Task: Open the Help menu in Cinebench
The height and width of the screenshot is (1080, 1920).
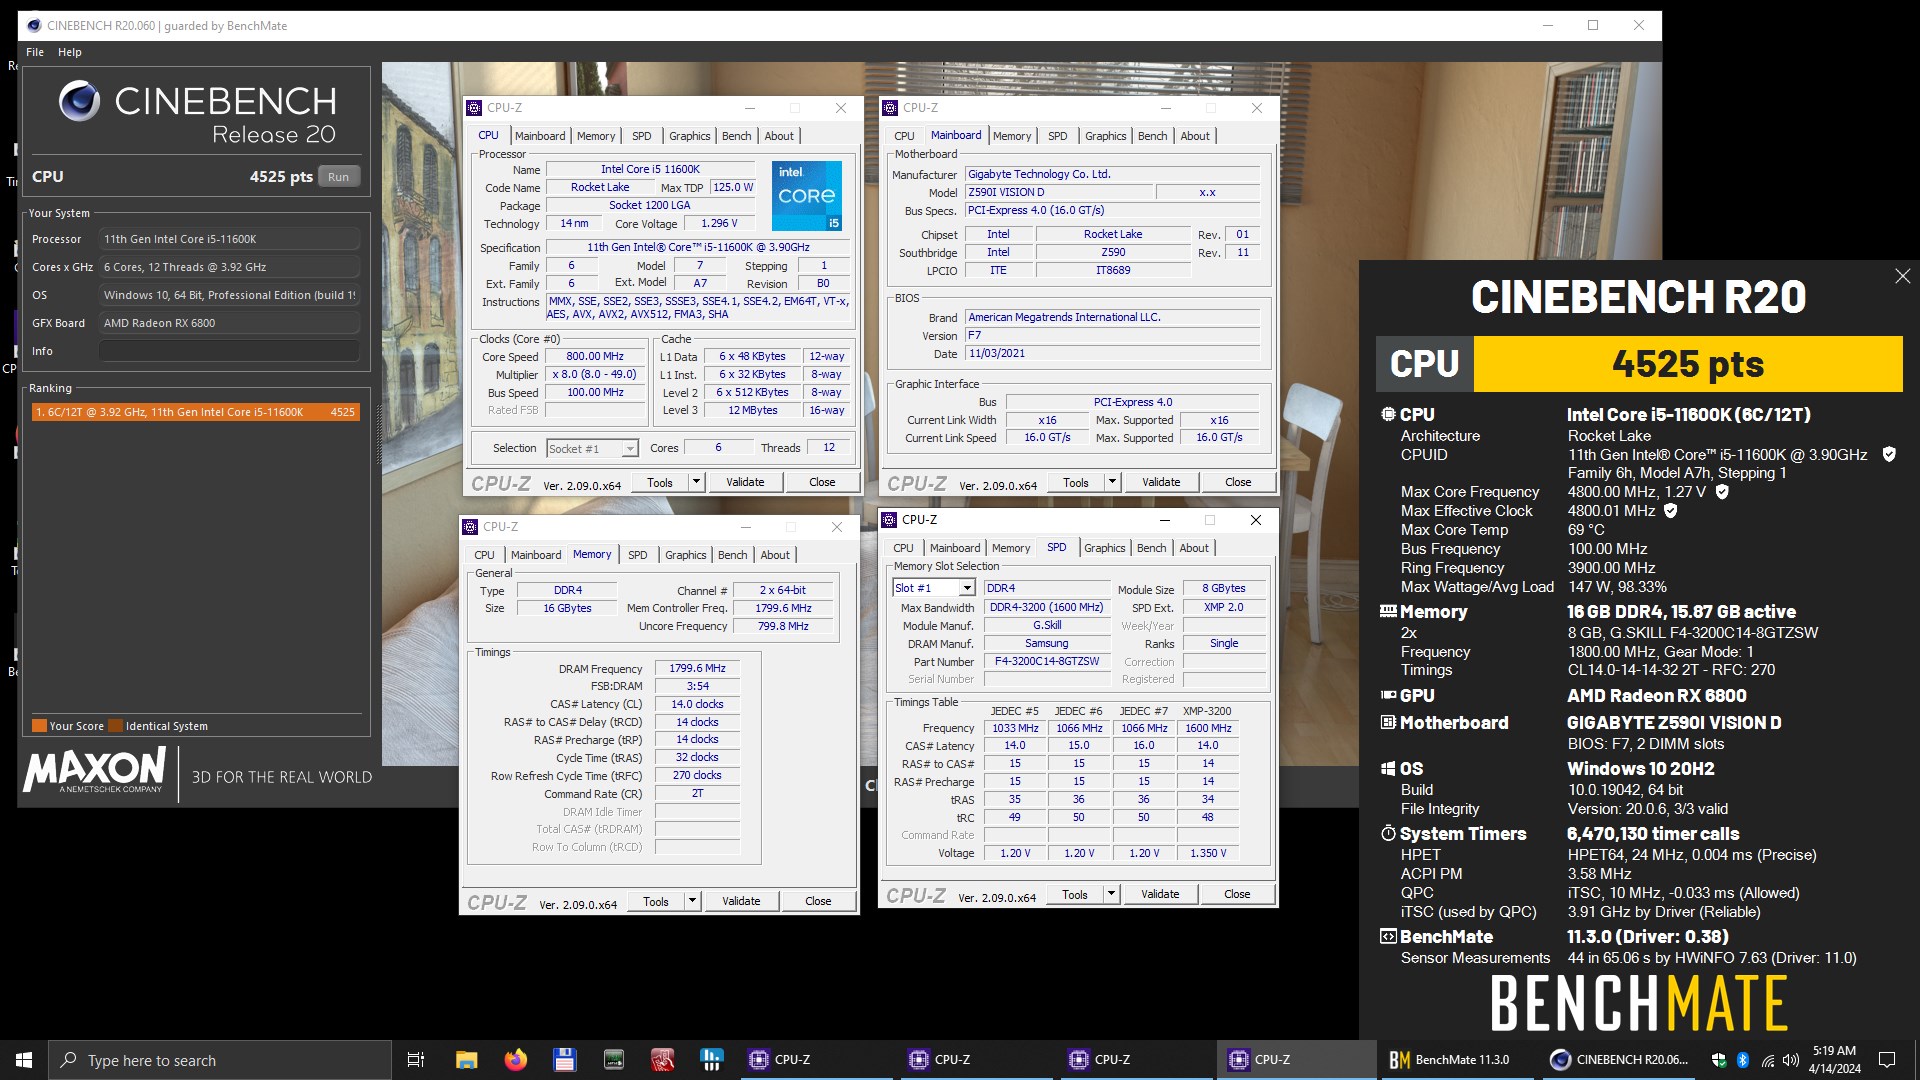Action: pos(70,52)
